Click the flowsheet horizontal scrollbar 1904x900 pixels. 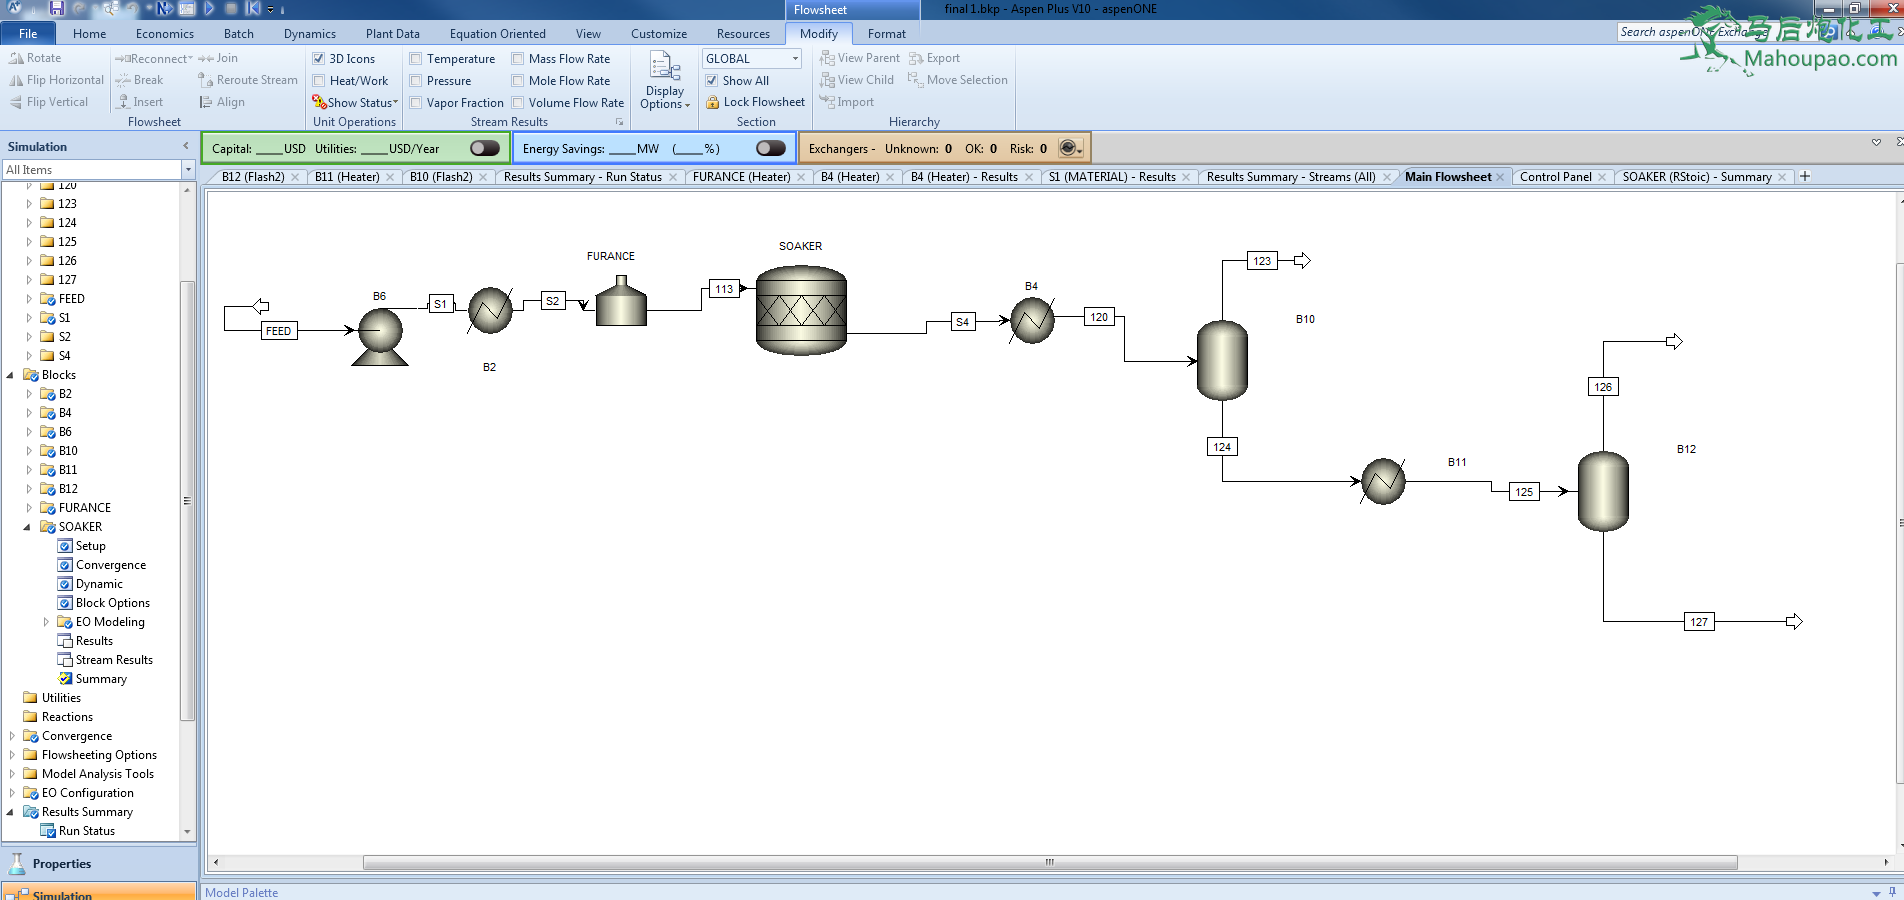pyautogui.click(x=1050, y=862)
